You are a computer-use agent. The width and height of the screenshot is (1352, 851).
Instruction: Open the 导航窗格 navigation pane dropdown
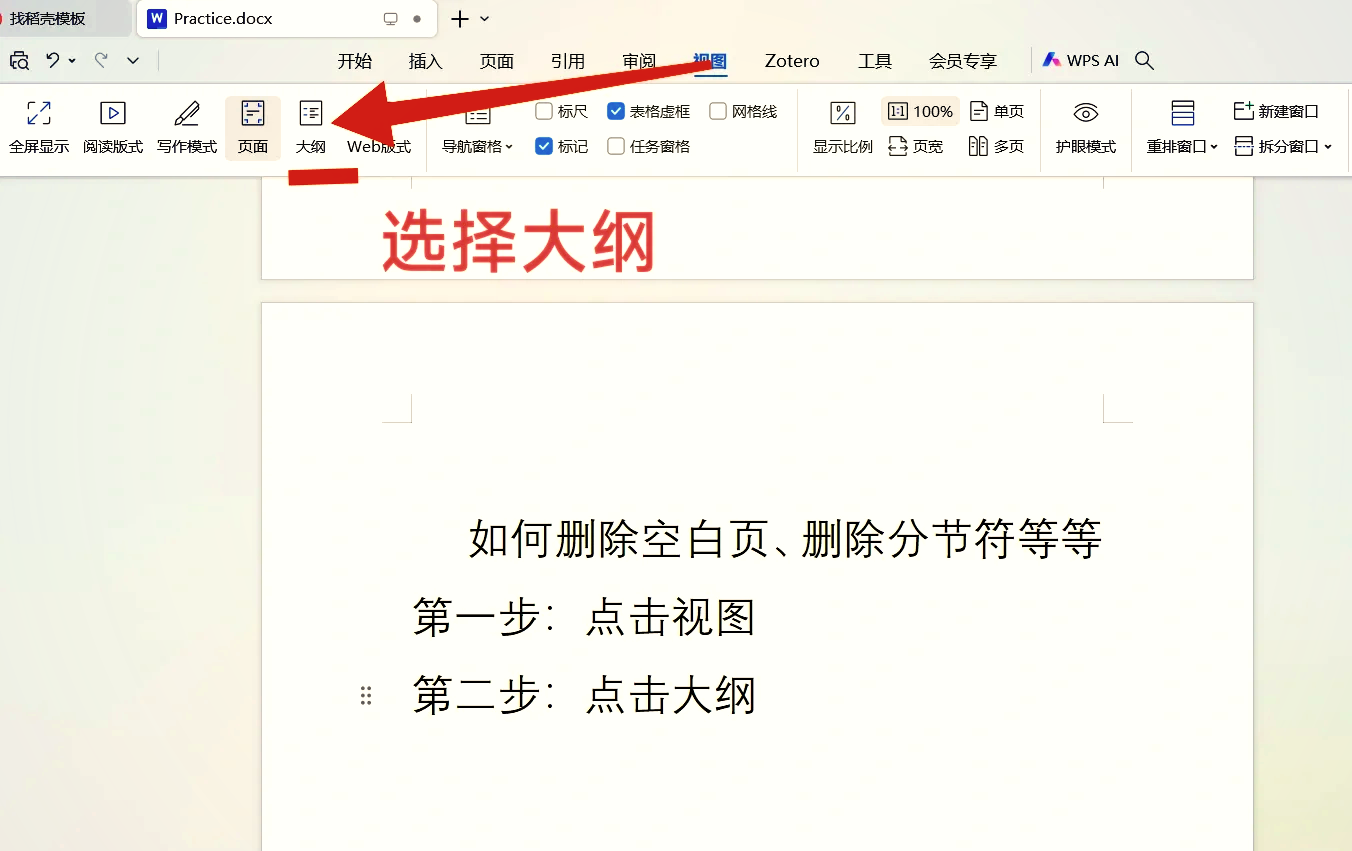pos(477,145)
